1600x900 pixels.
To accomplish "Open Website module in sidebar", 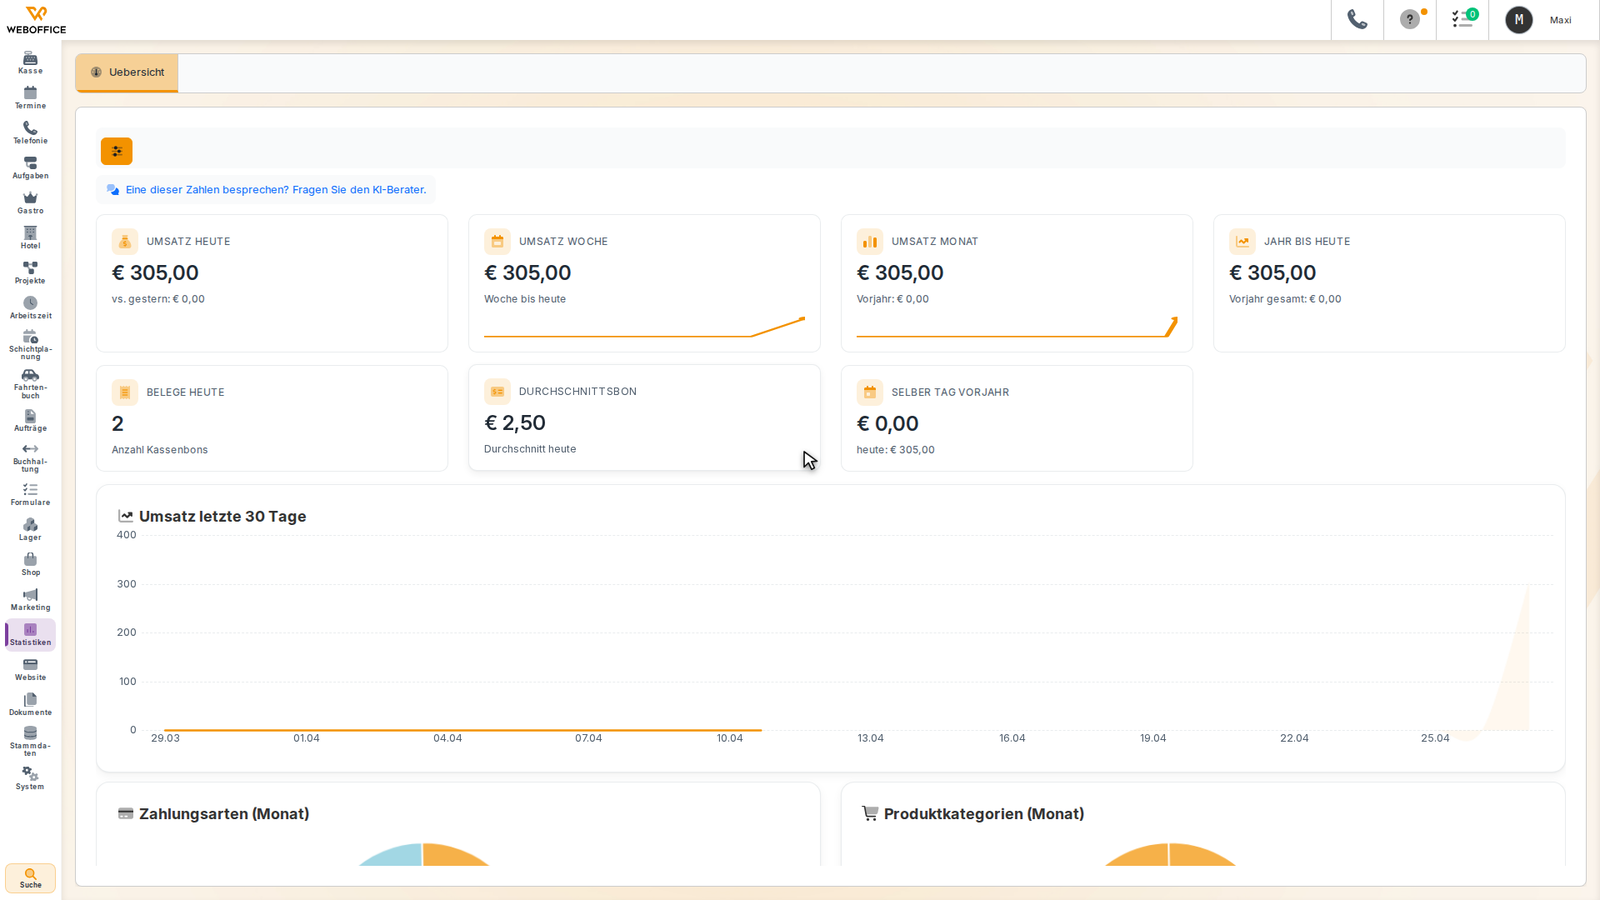I will coord(30,670).
